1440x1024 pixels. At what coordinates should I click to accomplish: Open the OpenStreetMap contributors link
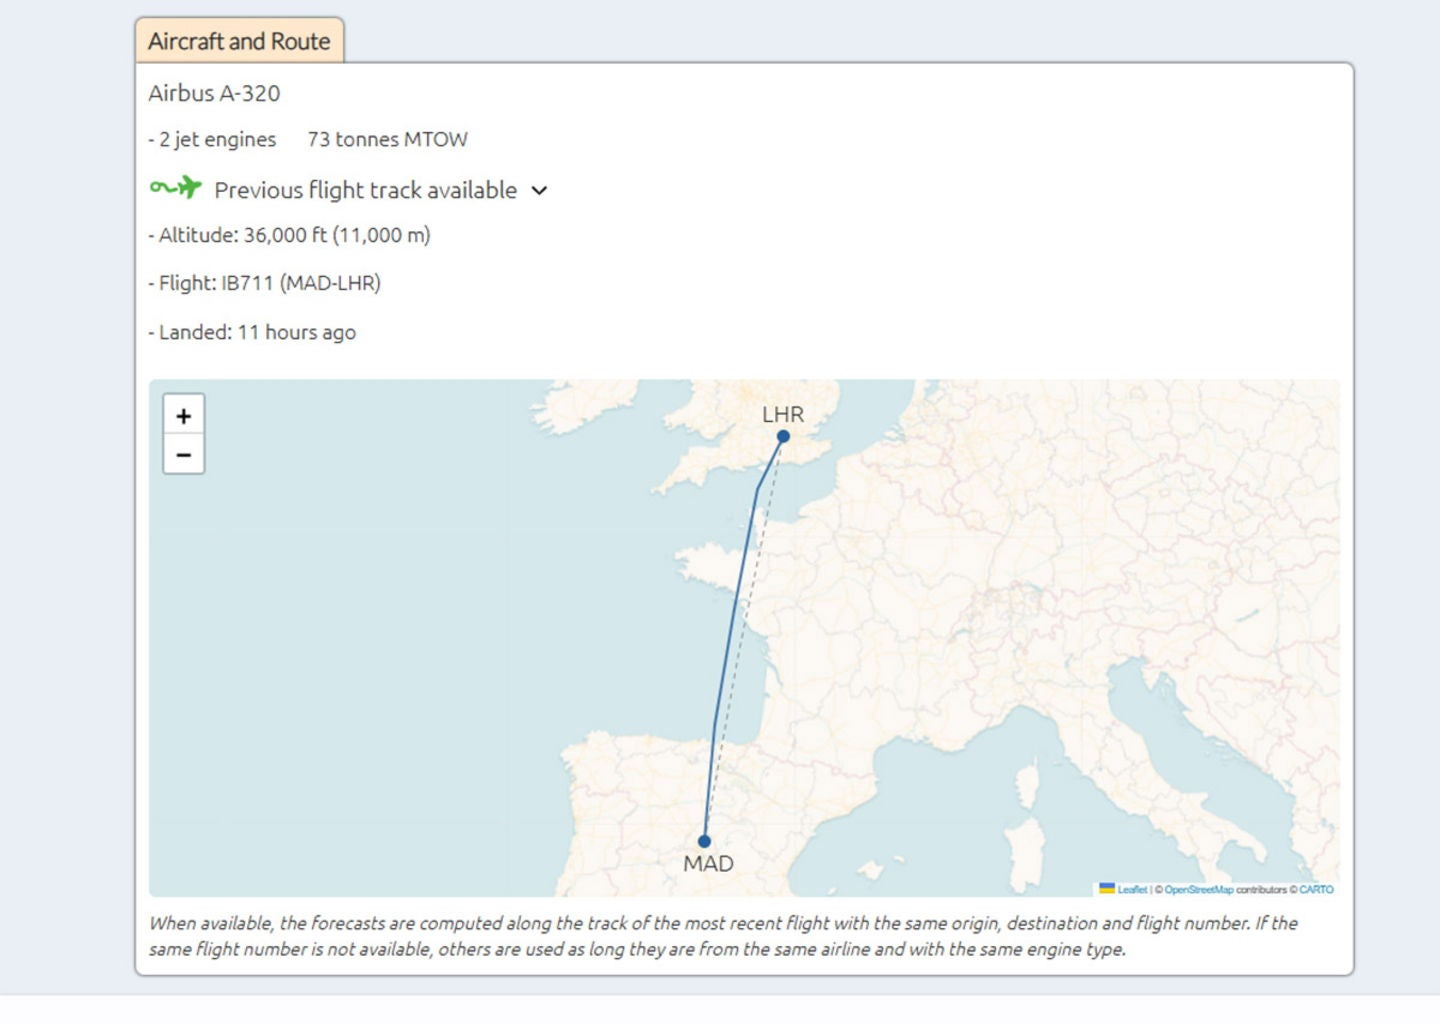1200,887
